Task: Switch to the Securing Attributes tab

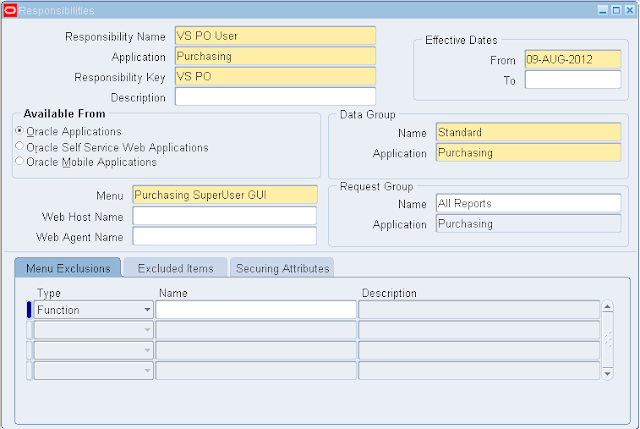Action: tap(282, 268)
